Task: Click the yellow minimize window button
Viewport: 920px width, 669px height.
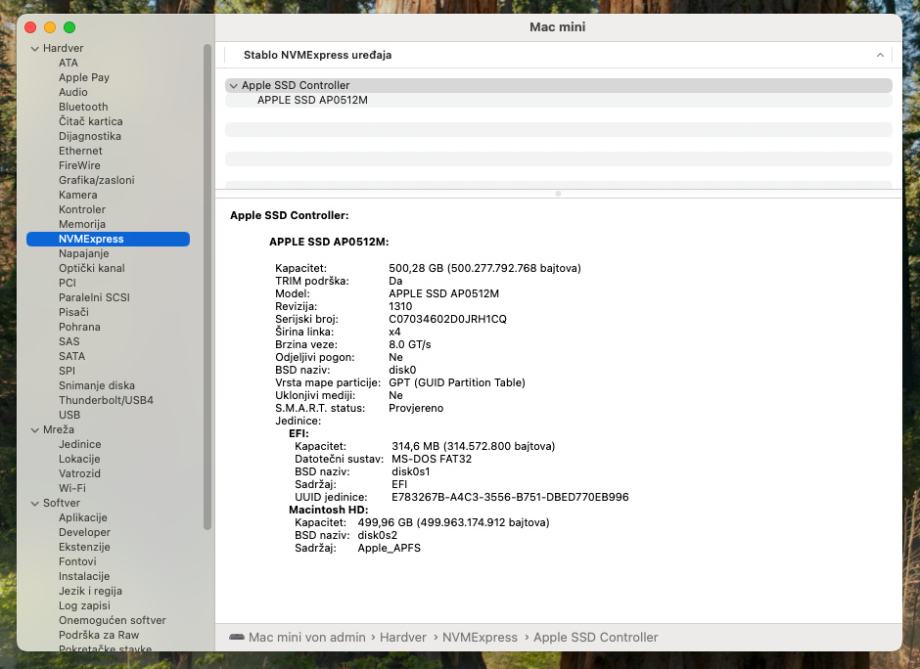Action: (x=50, y=28)
